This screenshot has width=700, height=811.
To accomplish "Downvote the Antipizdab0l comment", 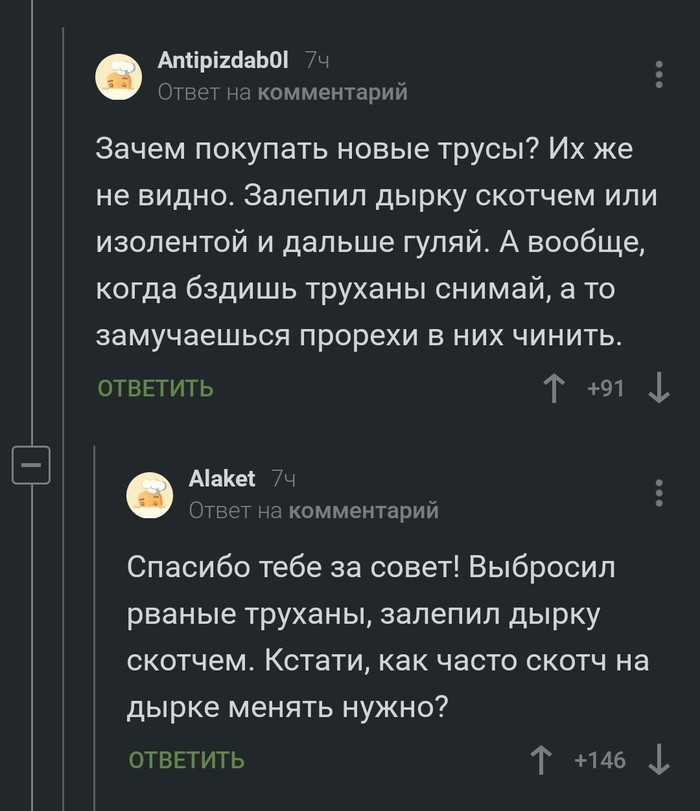I will pos(658,387).
